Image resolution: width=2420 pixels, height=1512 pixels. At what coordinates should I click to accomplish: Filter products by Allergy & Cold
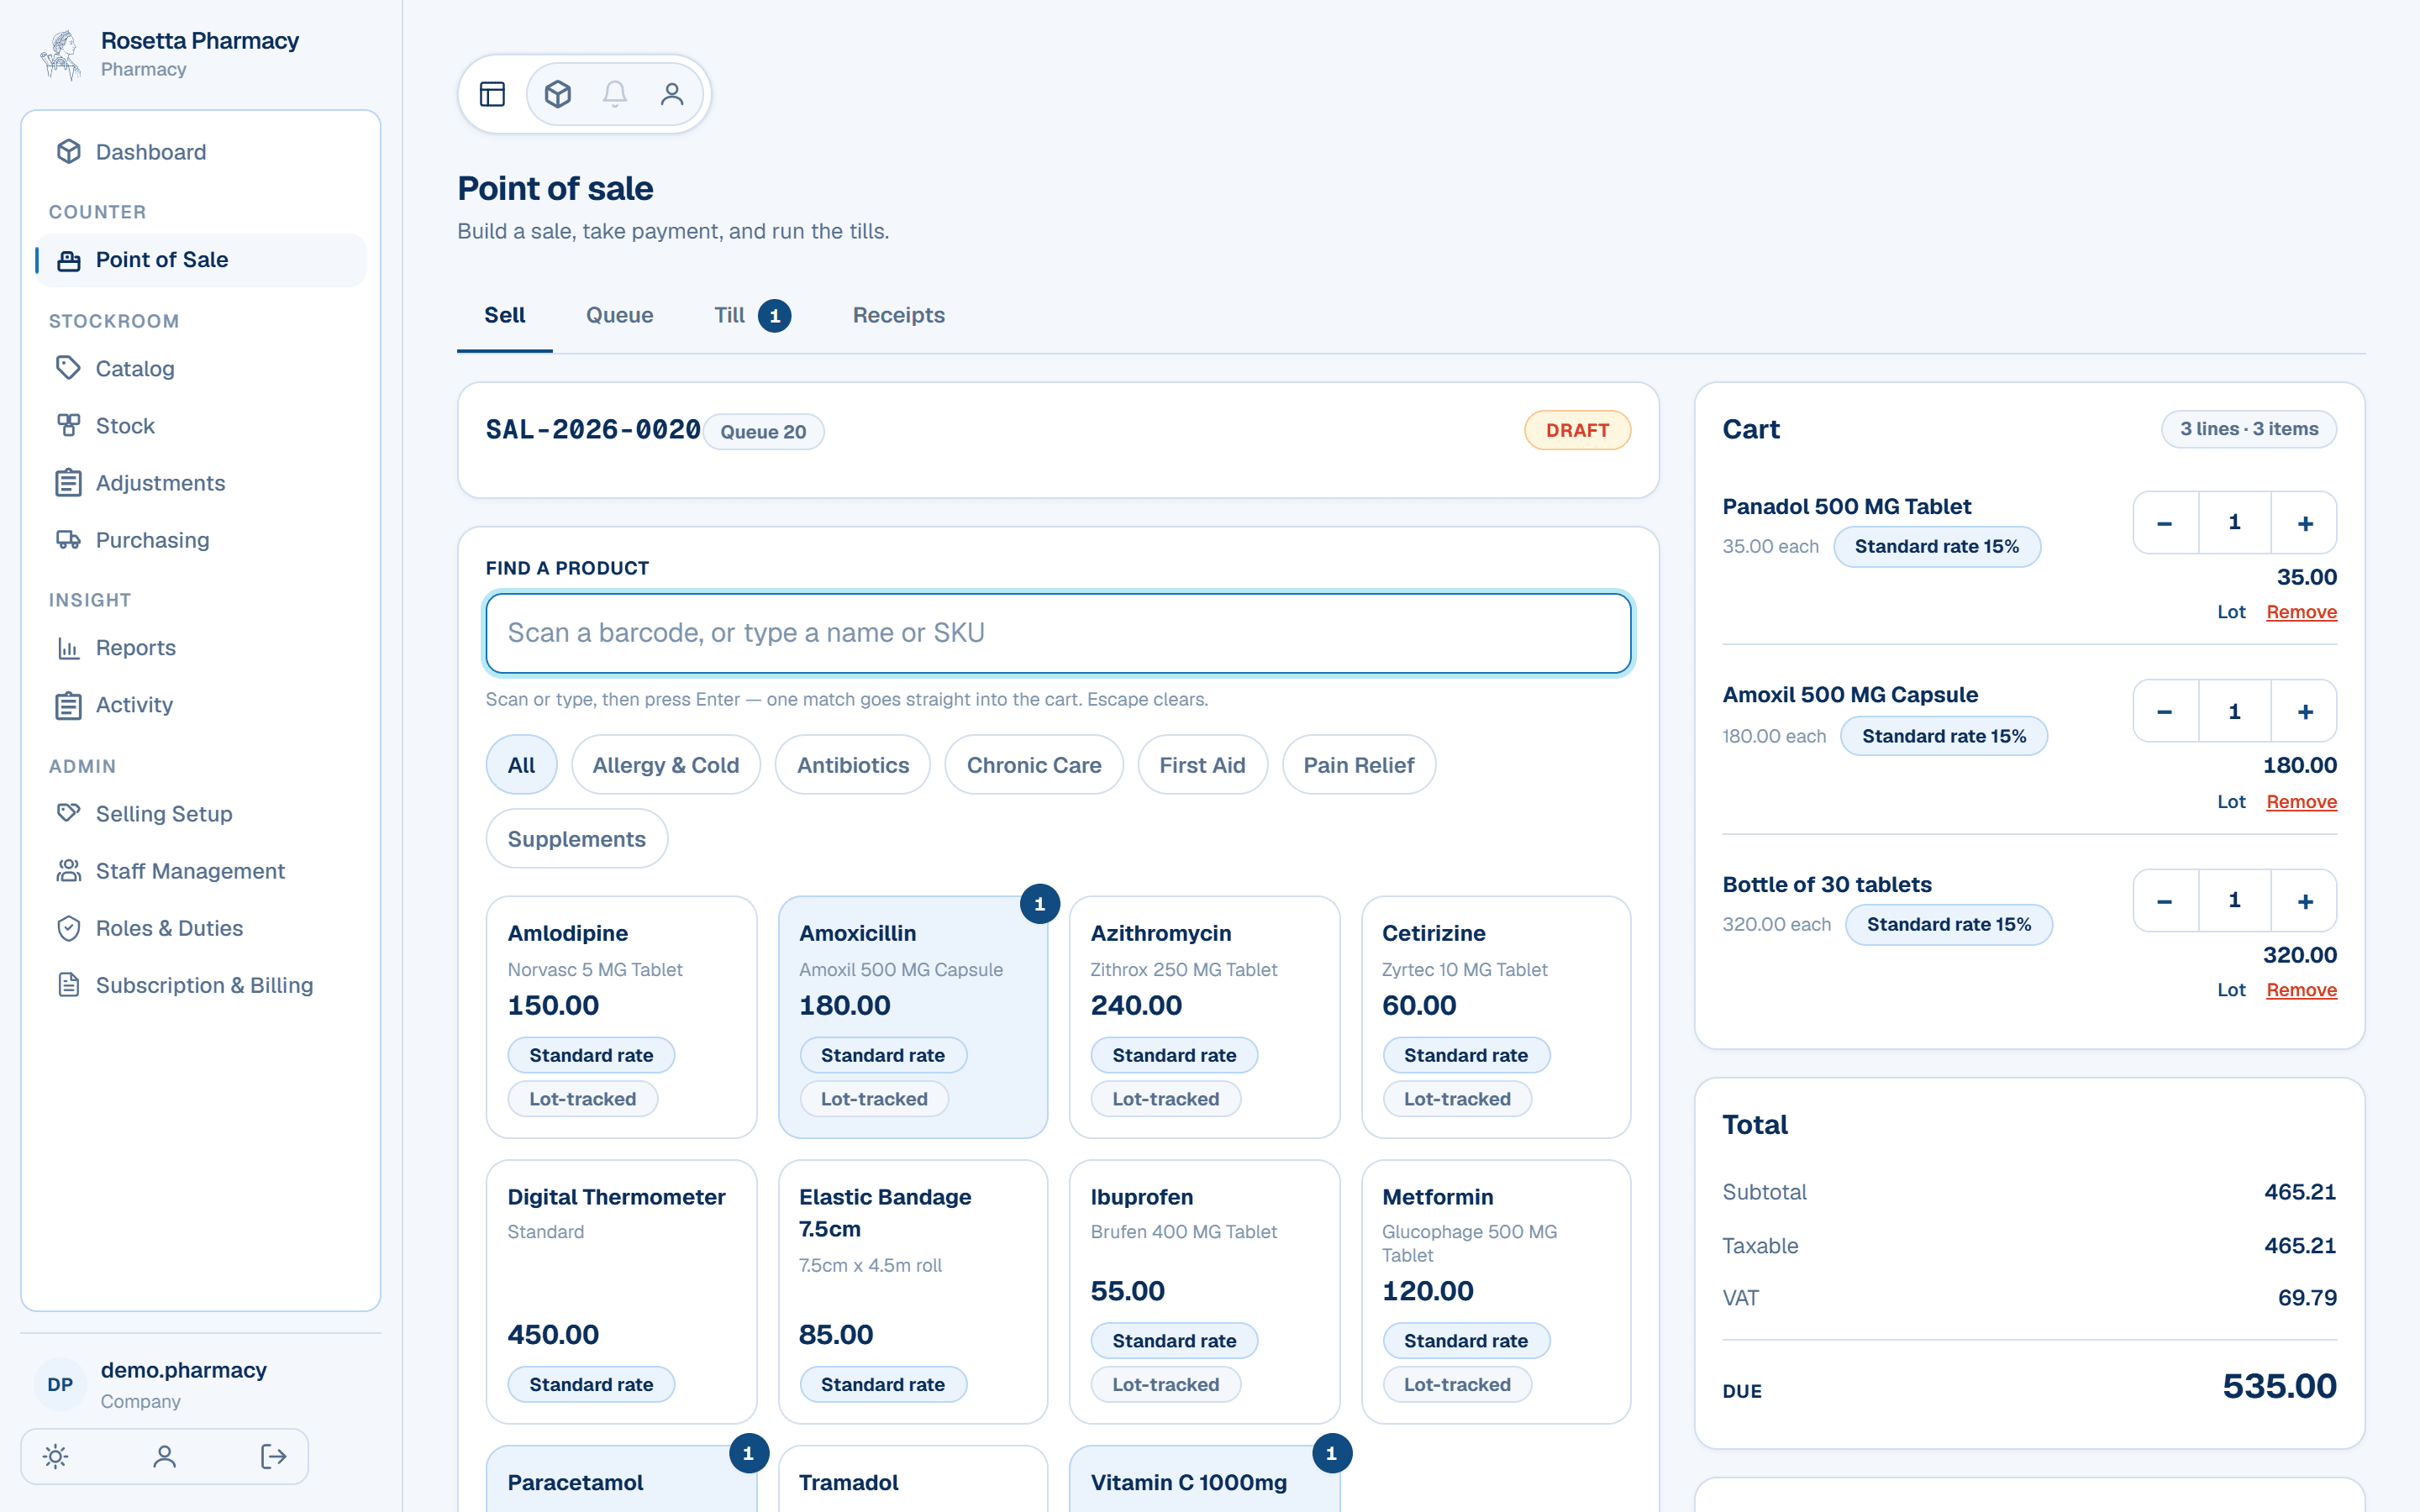tap(666, 765)
